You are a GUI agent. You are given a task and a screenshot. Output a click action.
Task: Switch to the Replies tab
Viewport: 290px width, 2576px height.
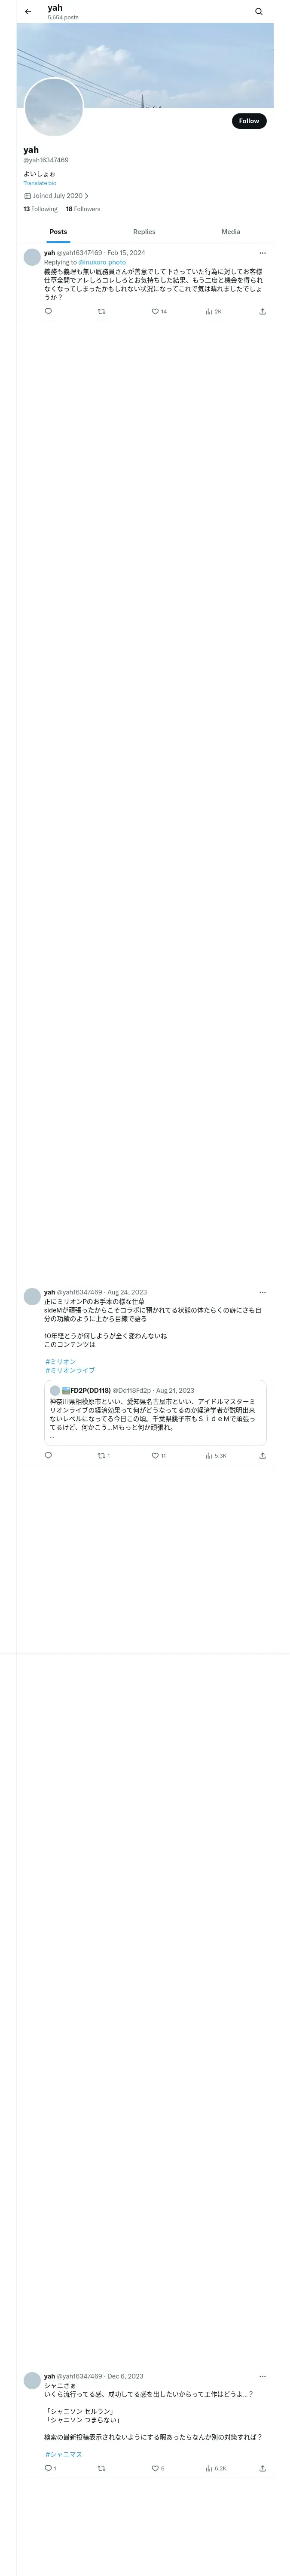pyautogui.click(x=144, y=231)
